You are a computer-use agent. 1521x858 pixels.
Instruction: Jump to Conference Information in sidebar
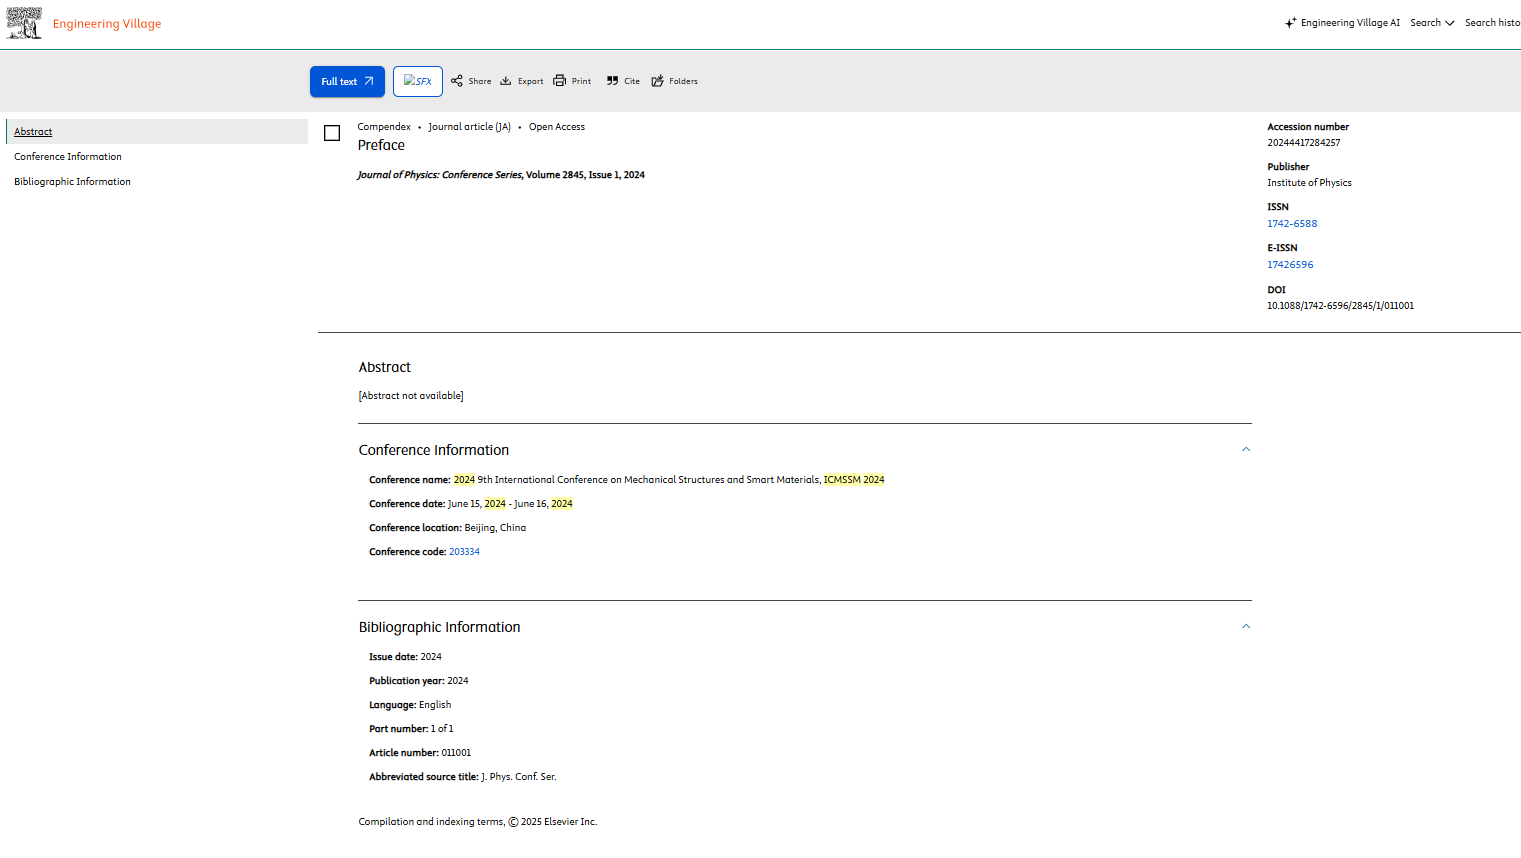(68, 157)
